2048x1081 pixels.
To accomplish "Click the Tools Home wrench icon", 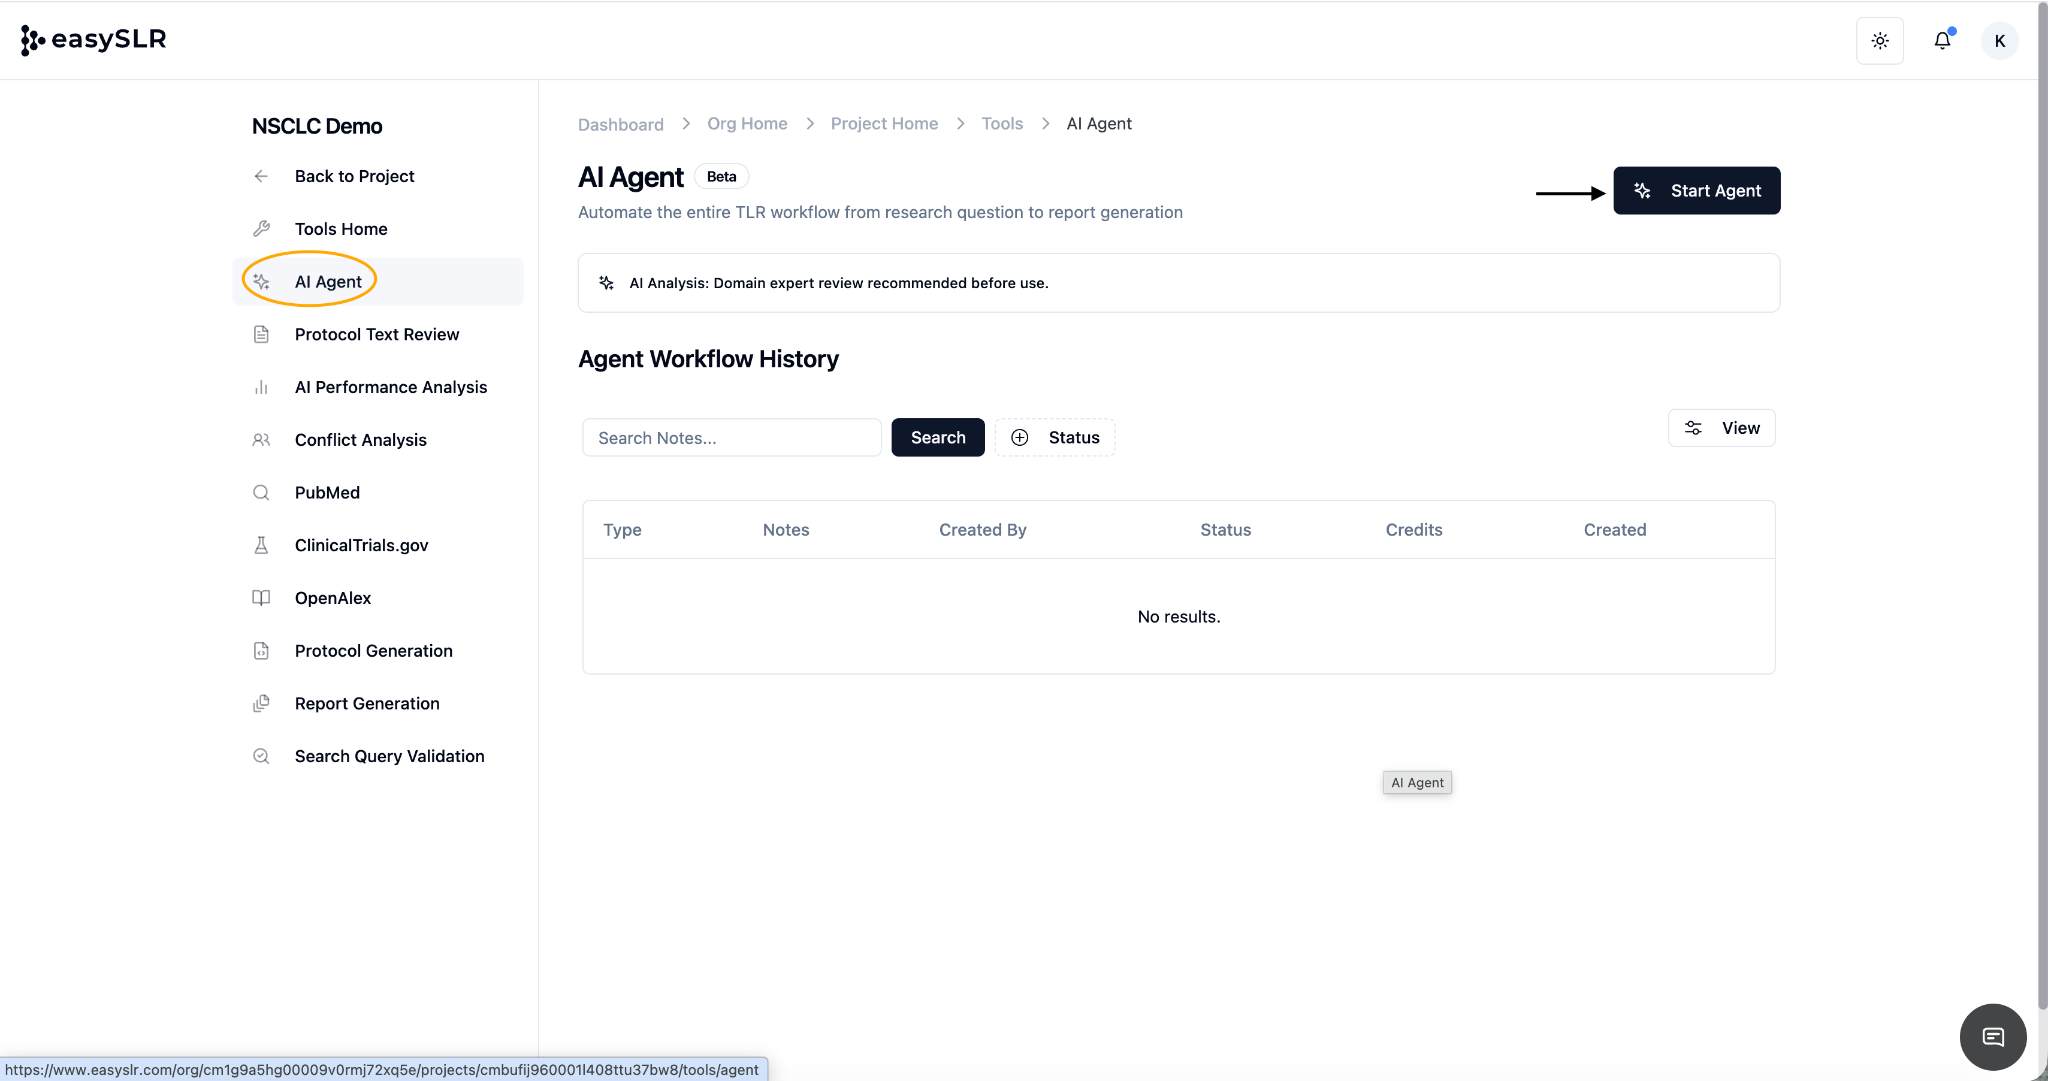I will (x=261, y=229).
